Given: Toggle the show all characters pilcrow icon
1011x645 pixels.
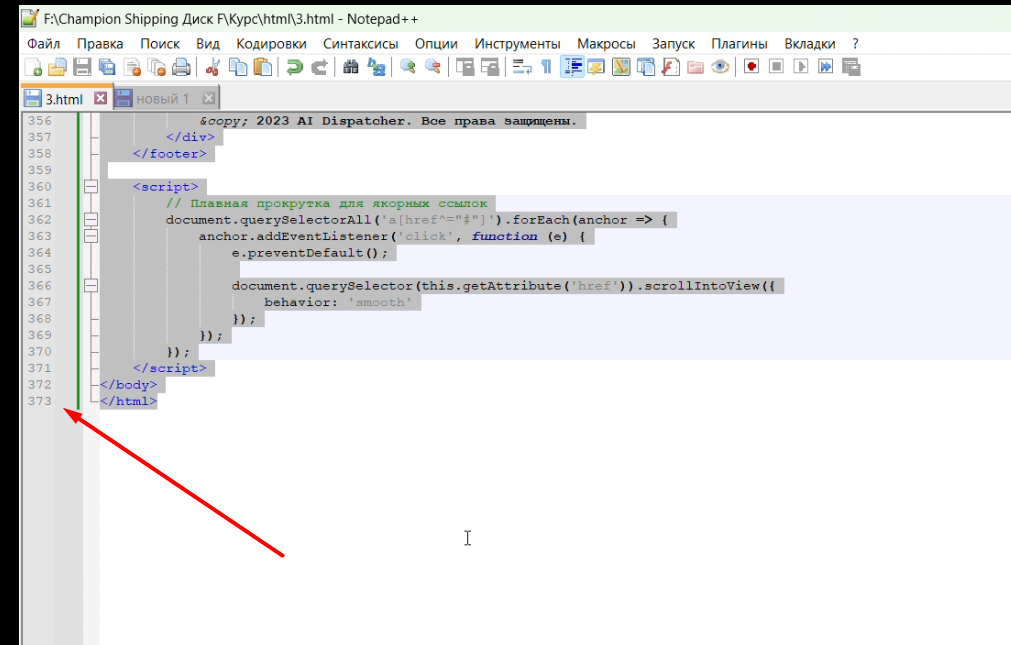Looking at the screenshot, I should (547, 67).
